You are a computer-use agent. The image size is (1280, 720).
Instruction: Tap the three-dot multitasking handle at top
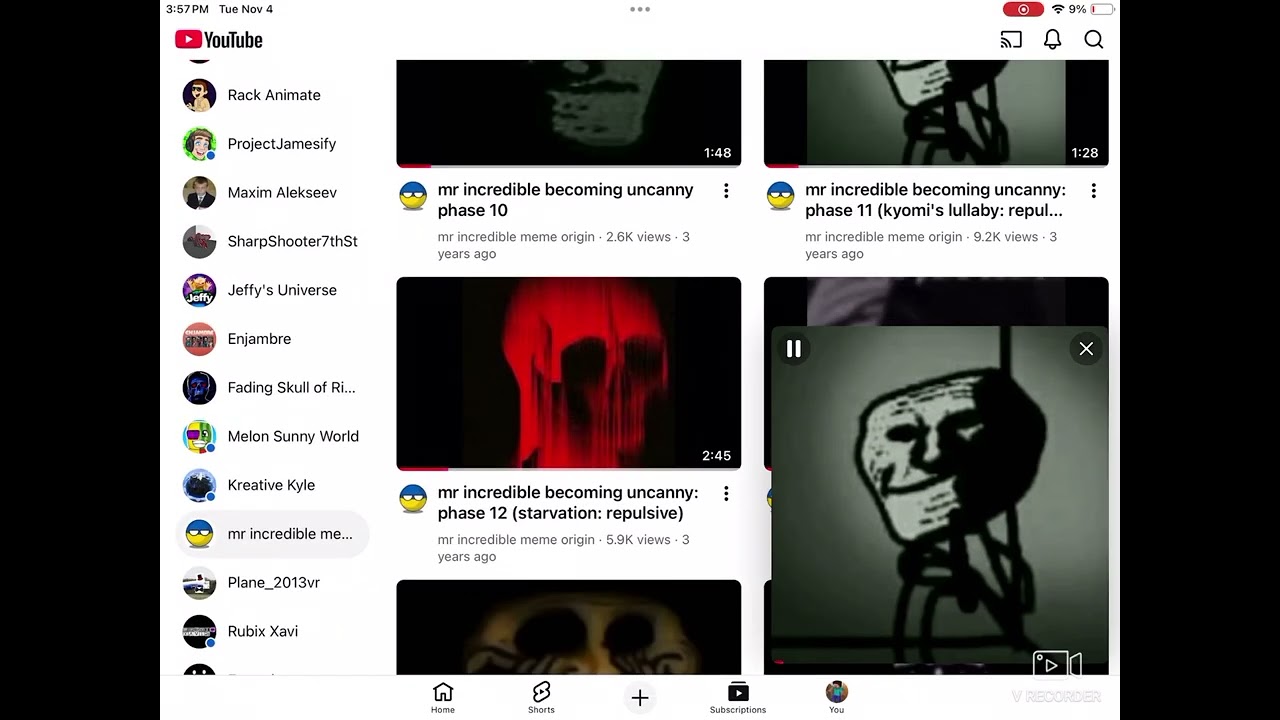point(640,9)
